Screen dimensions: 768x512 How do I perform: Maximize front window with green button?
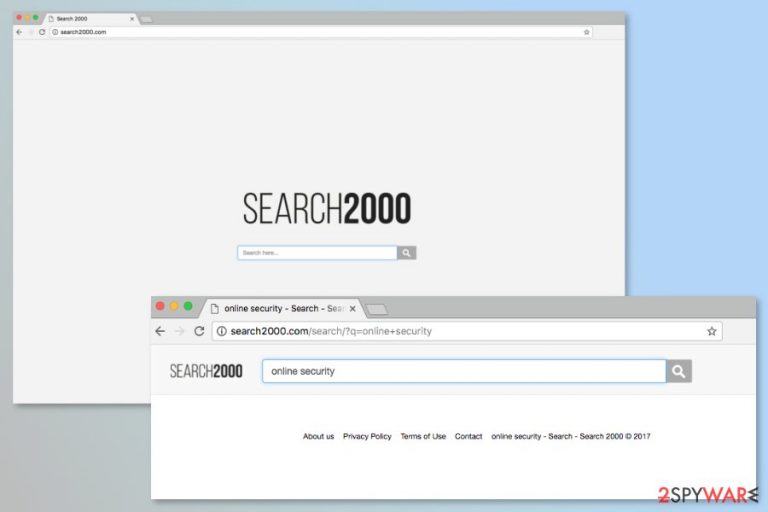tap(188, 306)
